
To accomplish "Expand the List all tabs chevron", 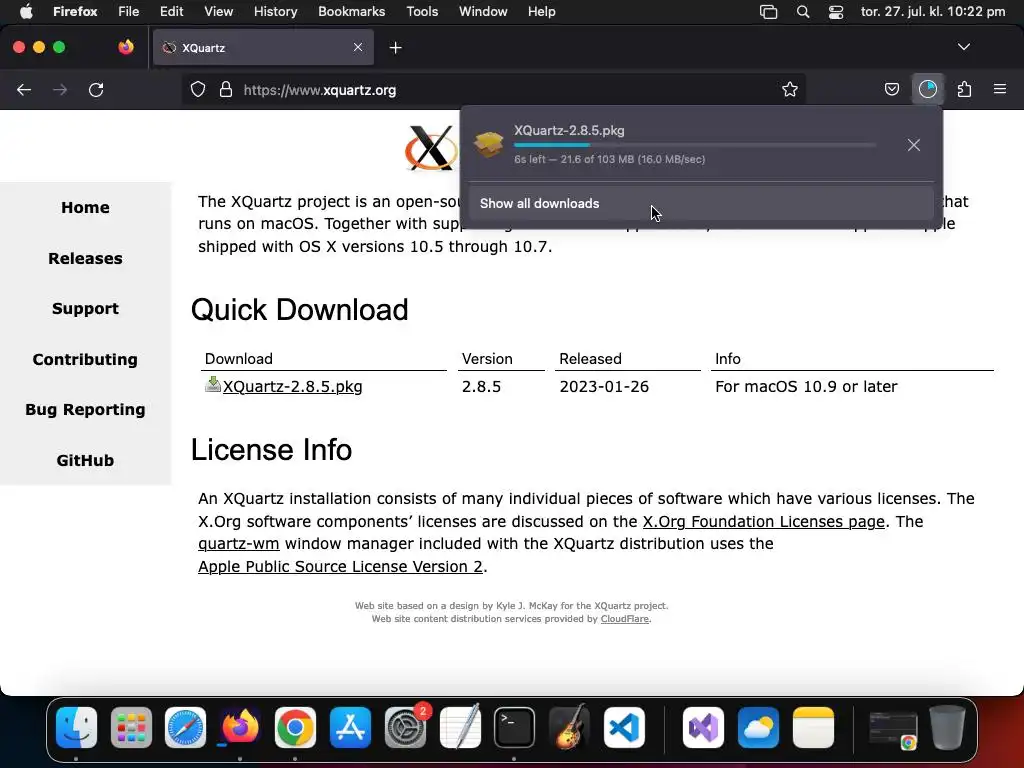I will pyautogui.click(x=963, y=47).
